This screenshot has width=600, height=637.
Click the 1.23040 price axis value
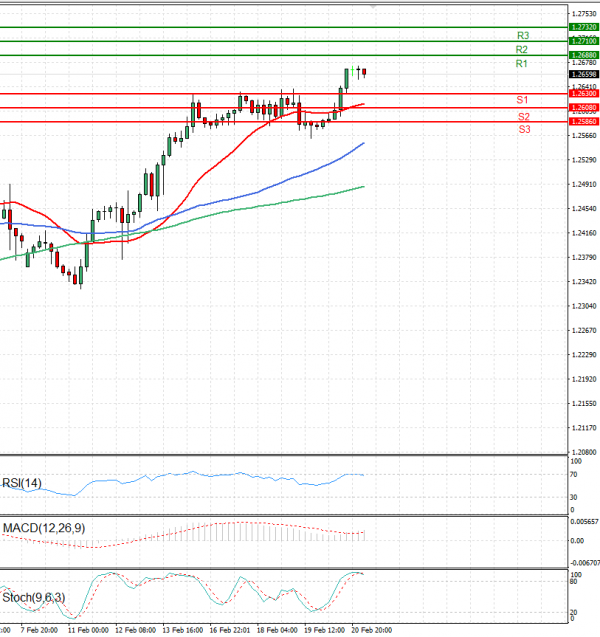(584, 306)
